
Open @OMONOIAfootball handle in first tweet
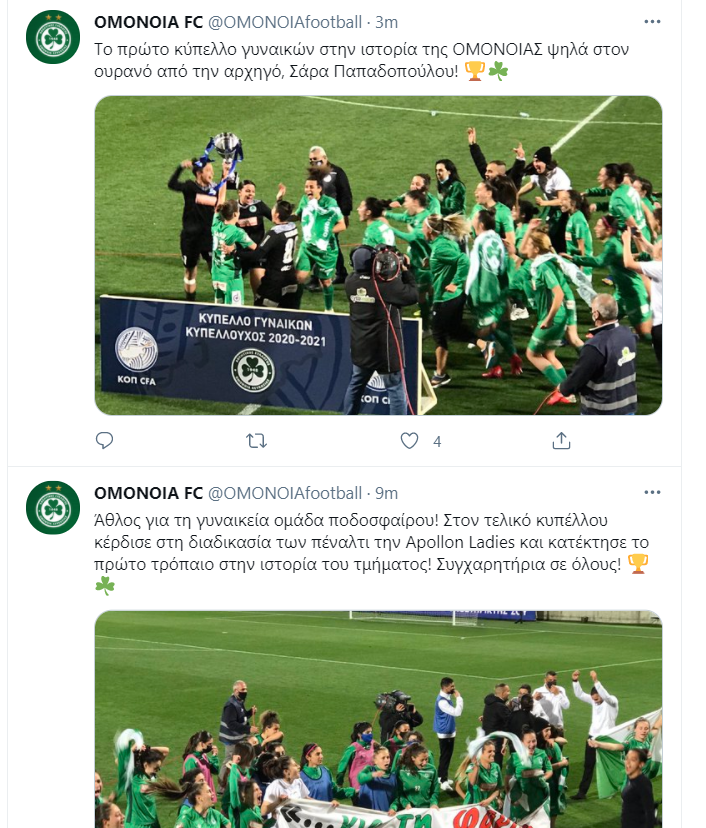tap(285, 22)
